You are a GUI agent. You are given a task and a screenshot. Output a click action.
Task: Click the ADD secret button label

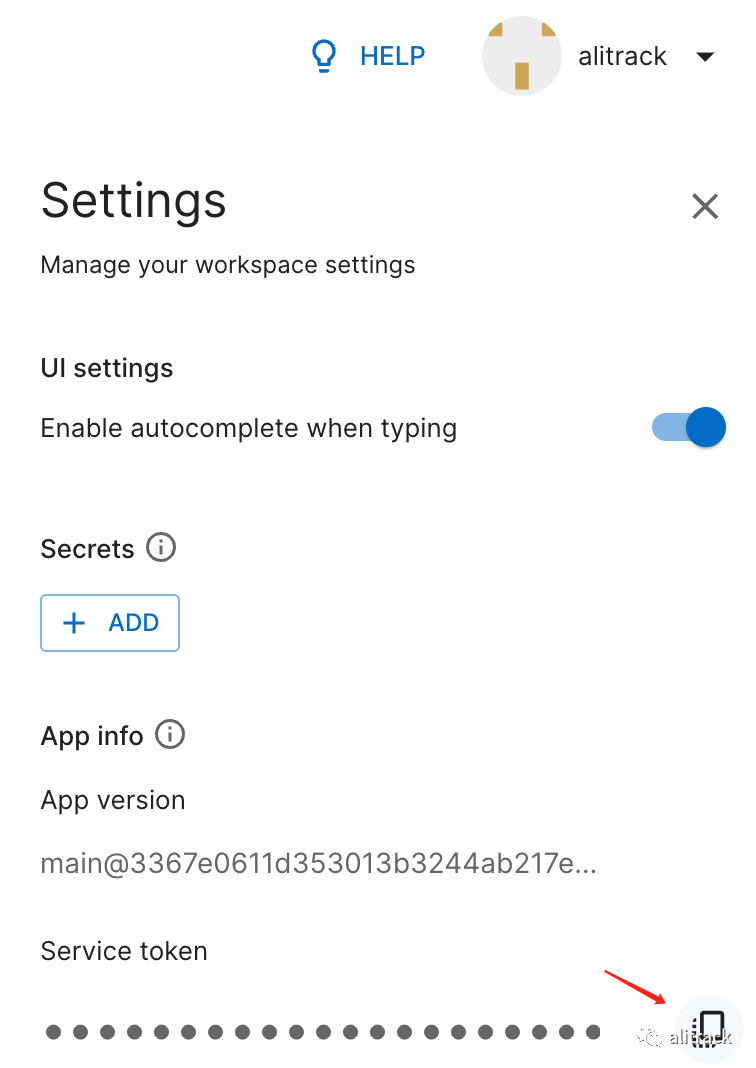[x=134, y=623]
